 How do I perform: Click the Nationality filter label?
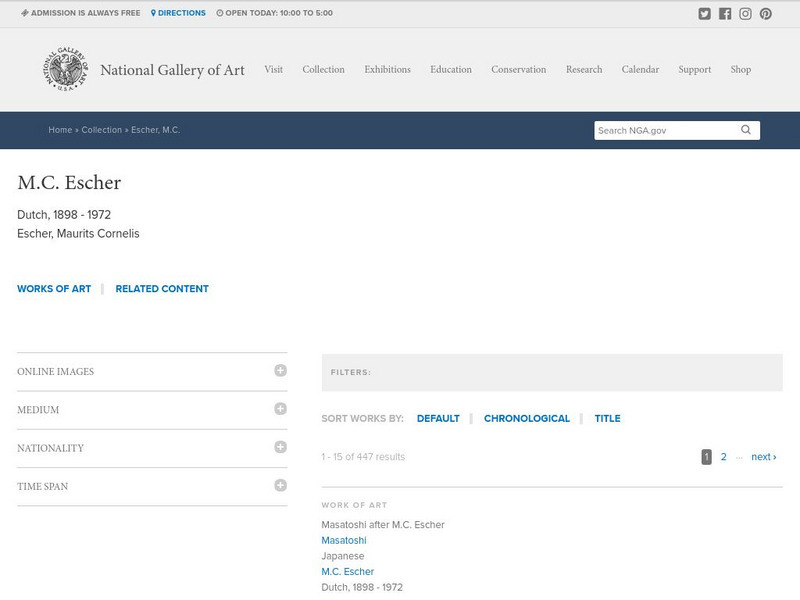50,448
